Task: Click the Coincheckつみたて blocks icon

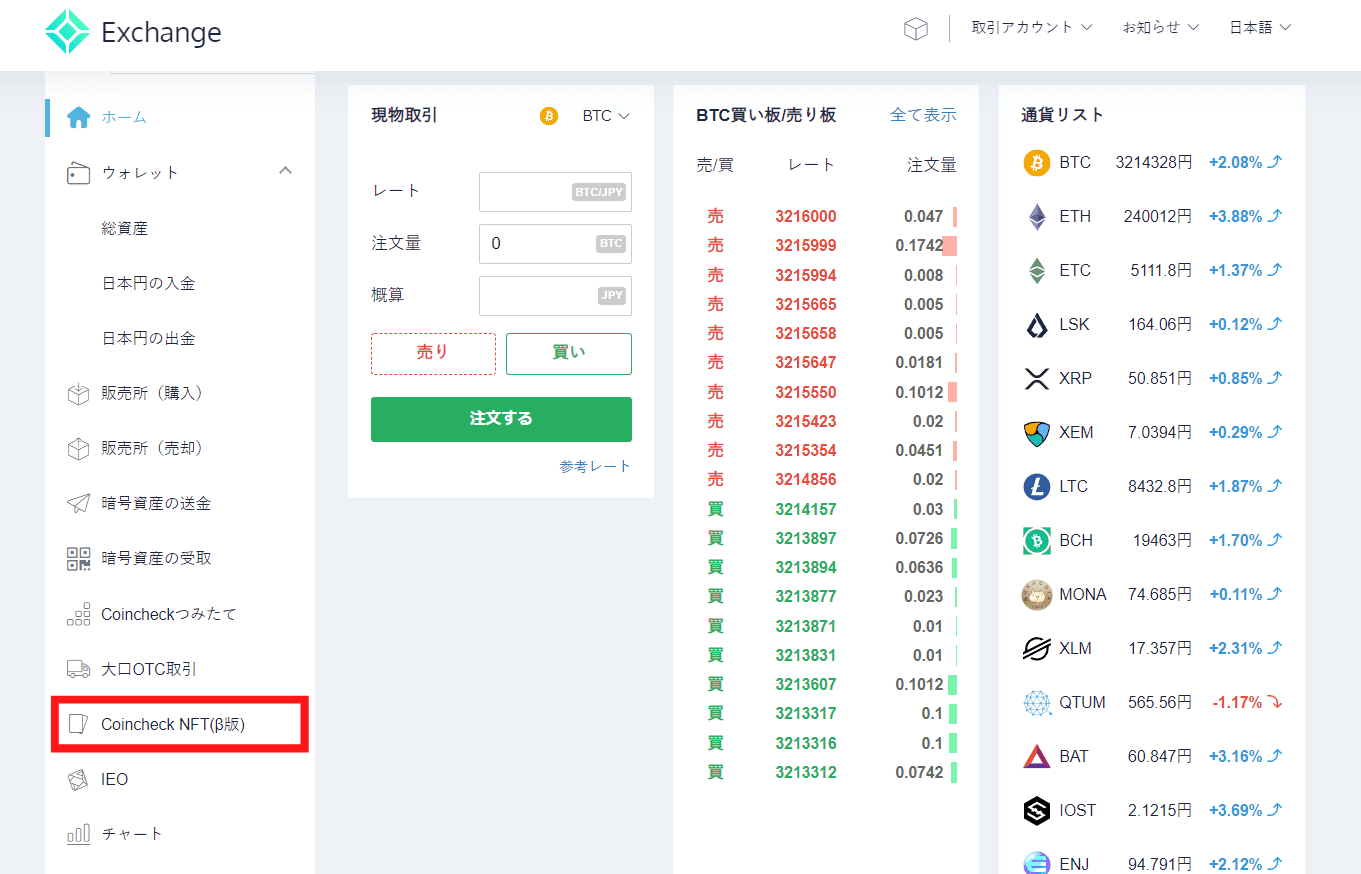Action: (79, 614)
